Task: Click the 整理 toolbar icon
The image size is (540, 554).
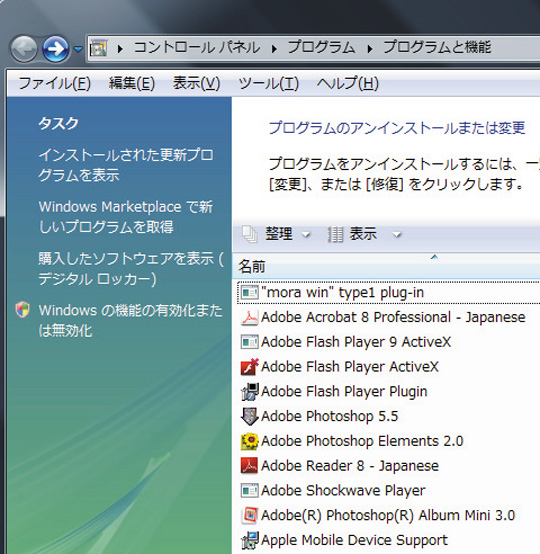Action: [250, 234]
